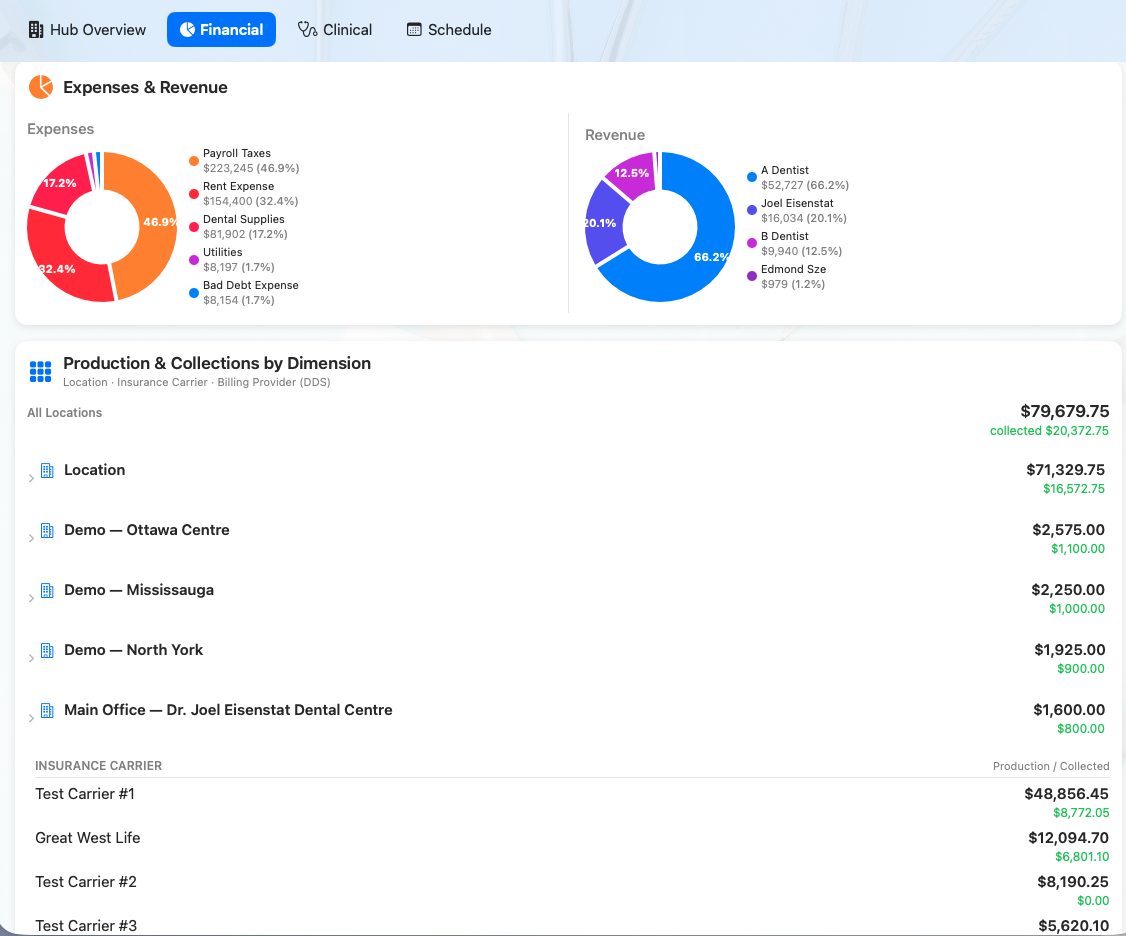This screenshot has width=1126, height=936.
Task: Click the 12.5% magenta revenue donut segment
Action: click(x=632, y=174)
